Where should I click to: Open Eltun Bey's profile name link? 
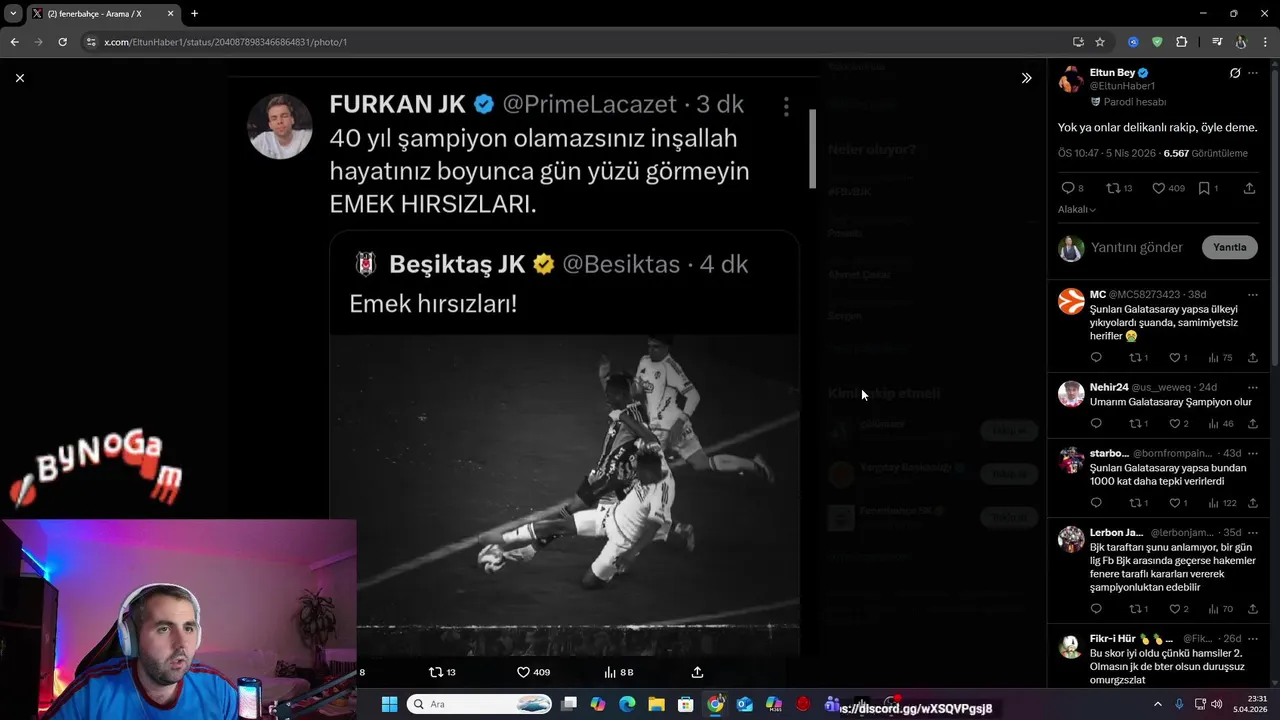(1112, 73)
